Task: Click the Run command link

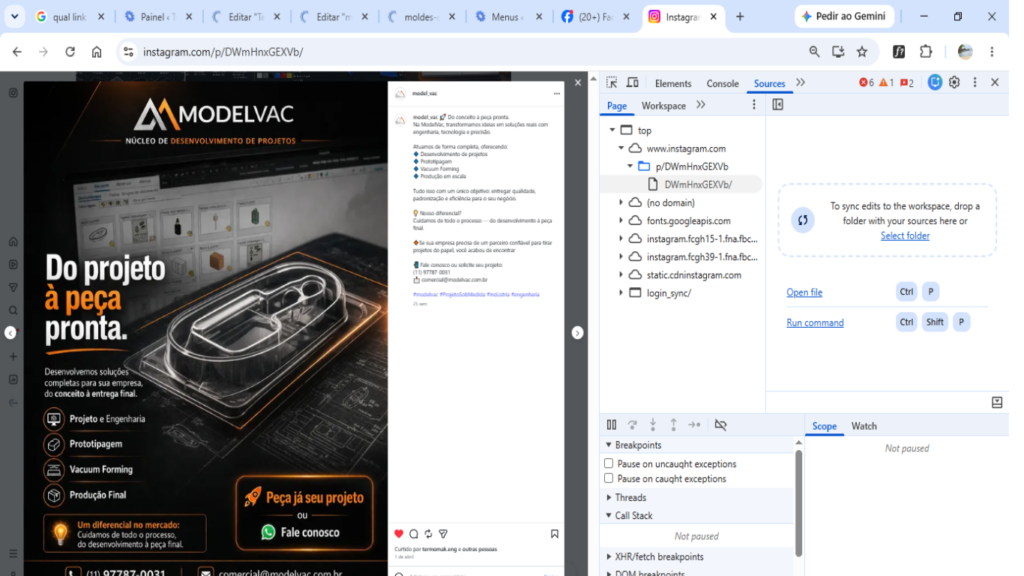Action: coord(814,323)
